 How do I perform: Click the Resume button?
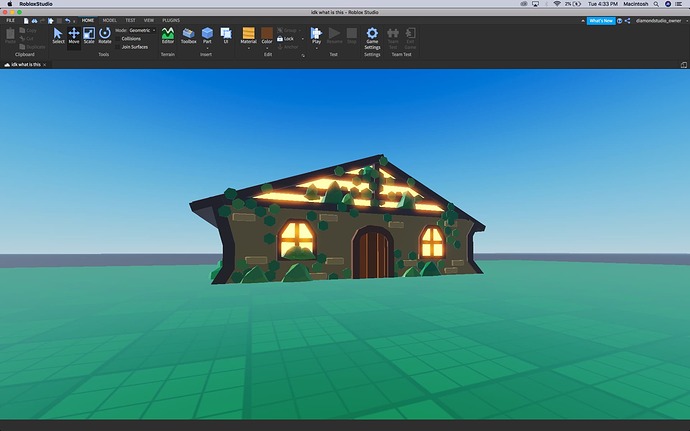click(334, 36)
